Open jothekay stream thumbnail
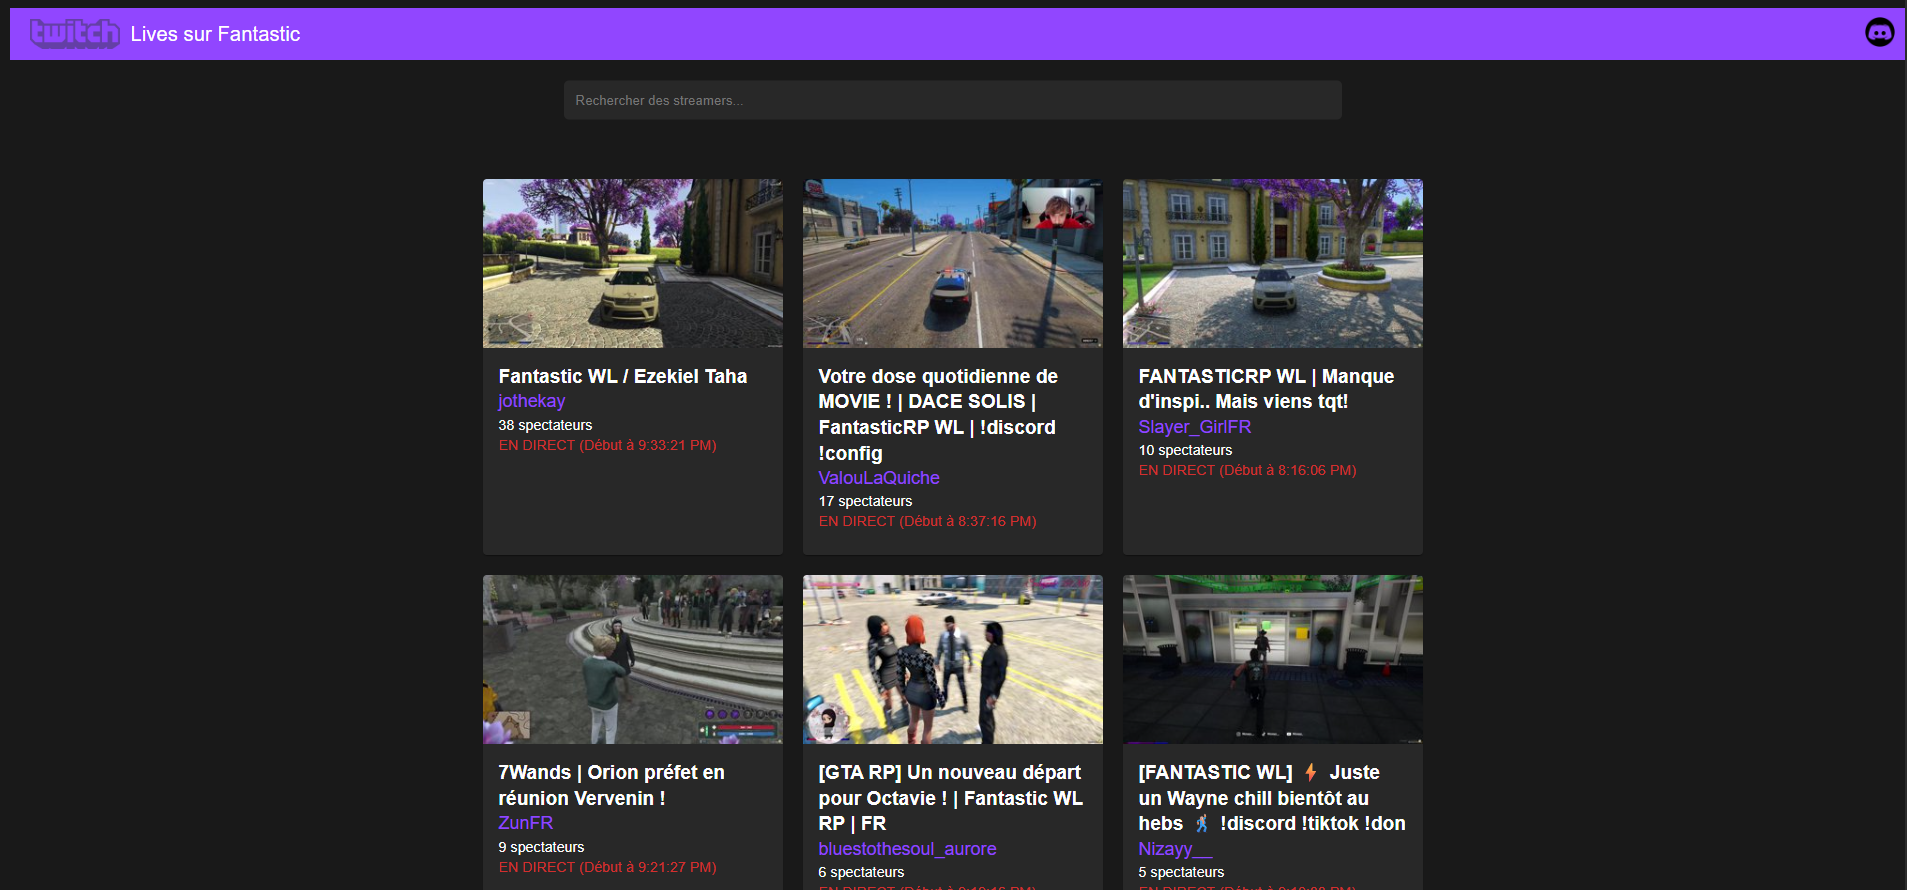1907x890 pixels. click(632, 263)
